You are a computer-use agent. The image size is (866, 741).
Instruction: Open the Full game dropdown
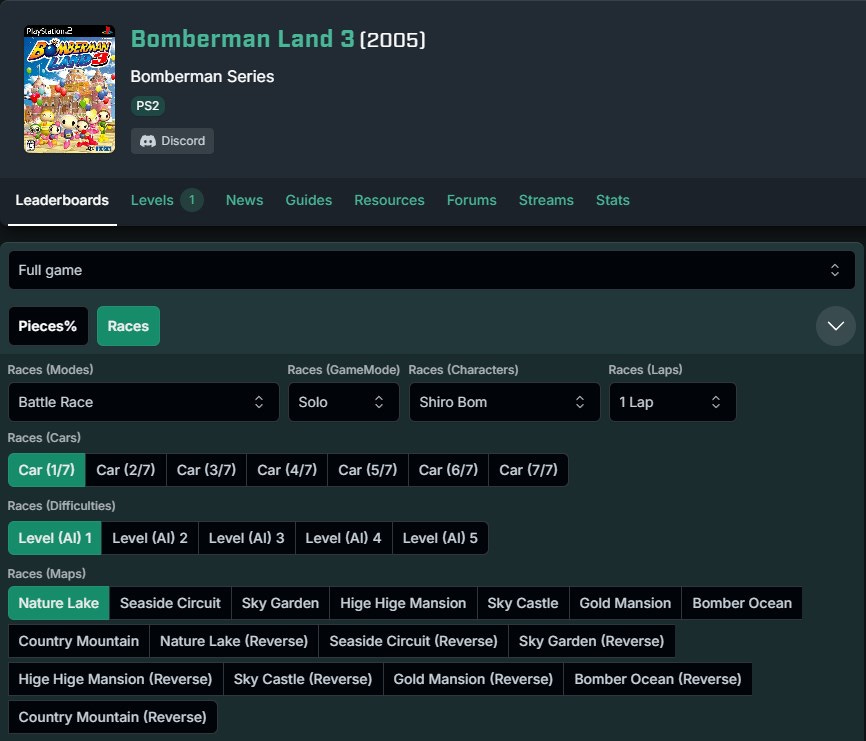tap(432, 270)
